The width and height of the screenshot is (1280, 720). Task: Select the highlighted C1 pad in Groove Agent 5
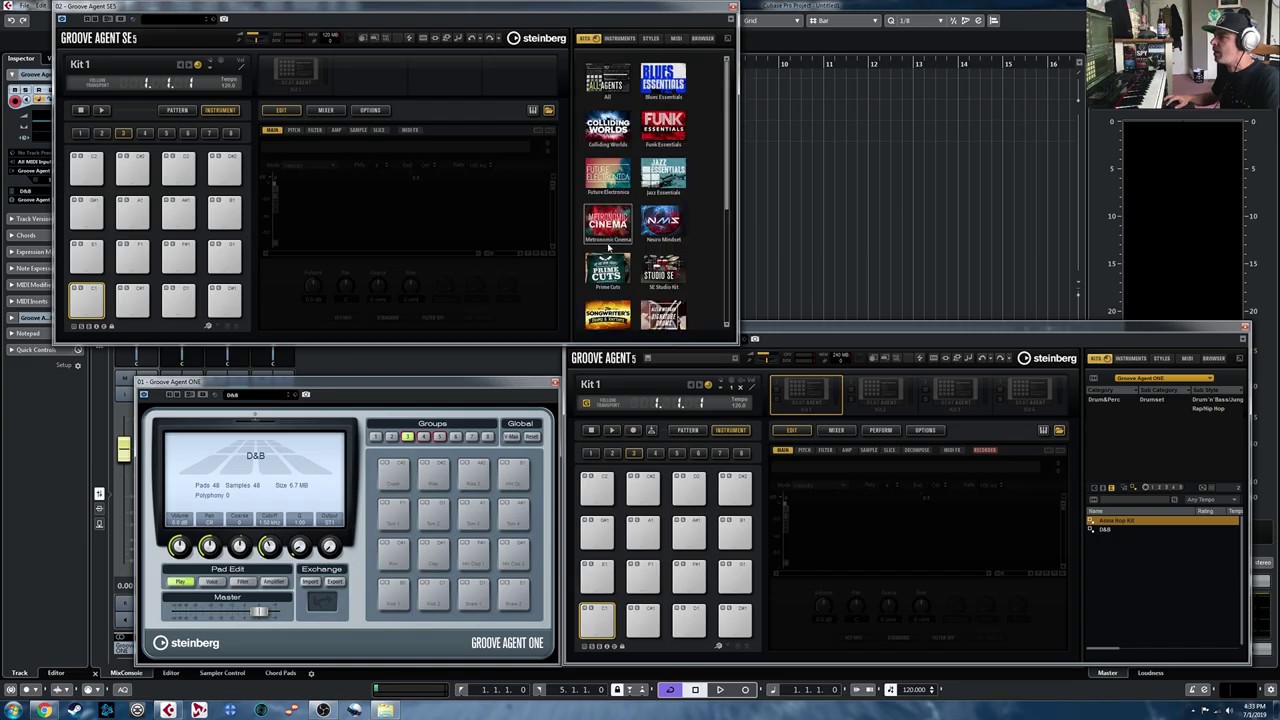pos(597,620)
